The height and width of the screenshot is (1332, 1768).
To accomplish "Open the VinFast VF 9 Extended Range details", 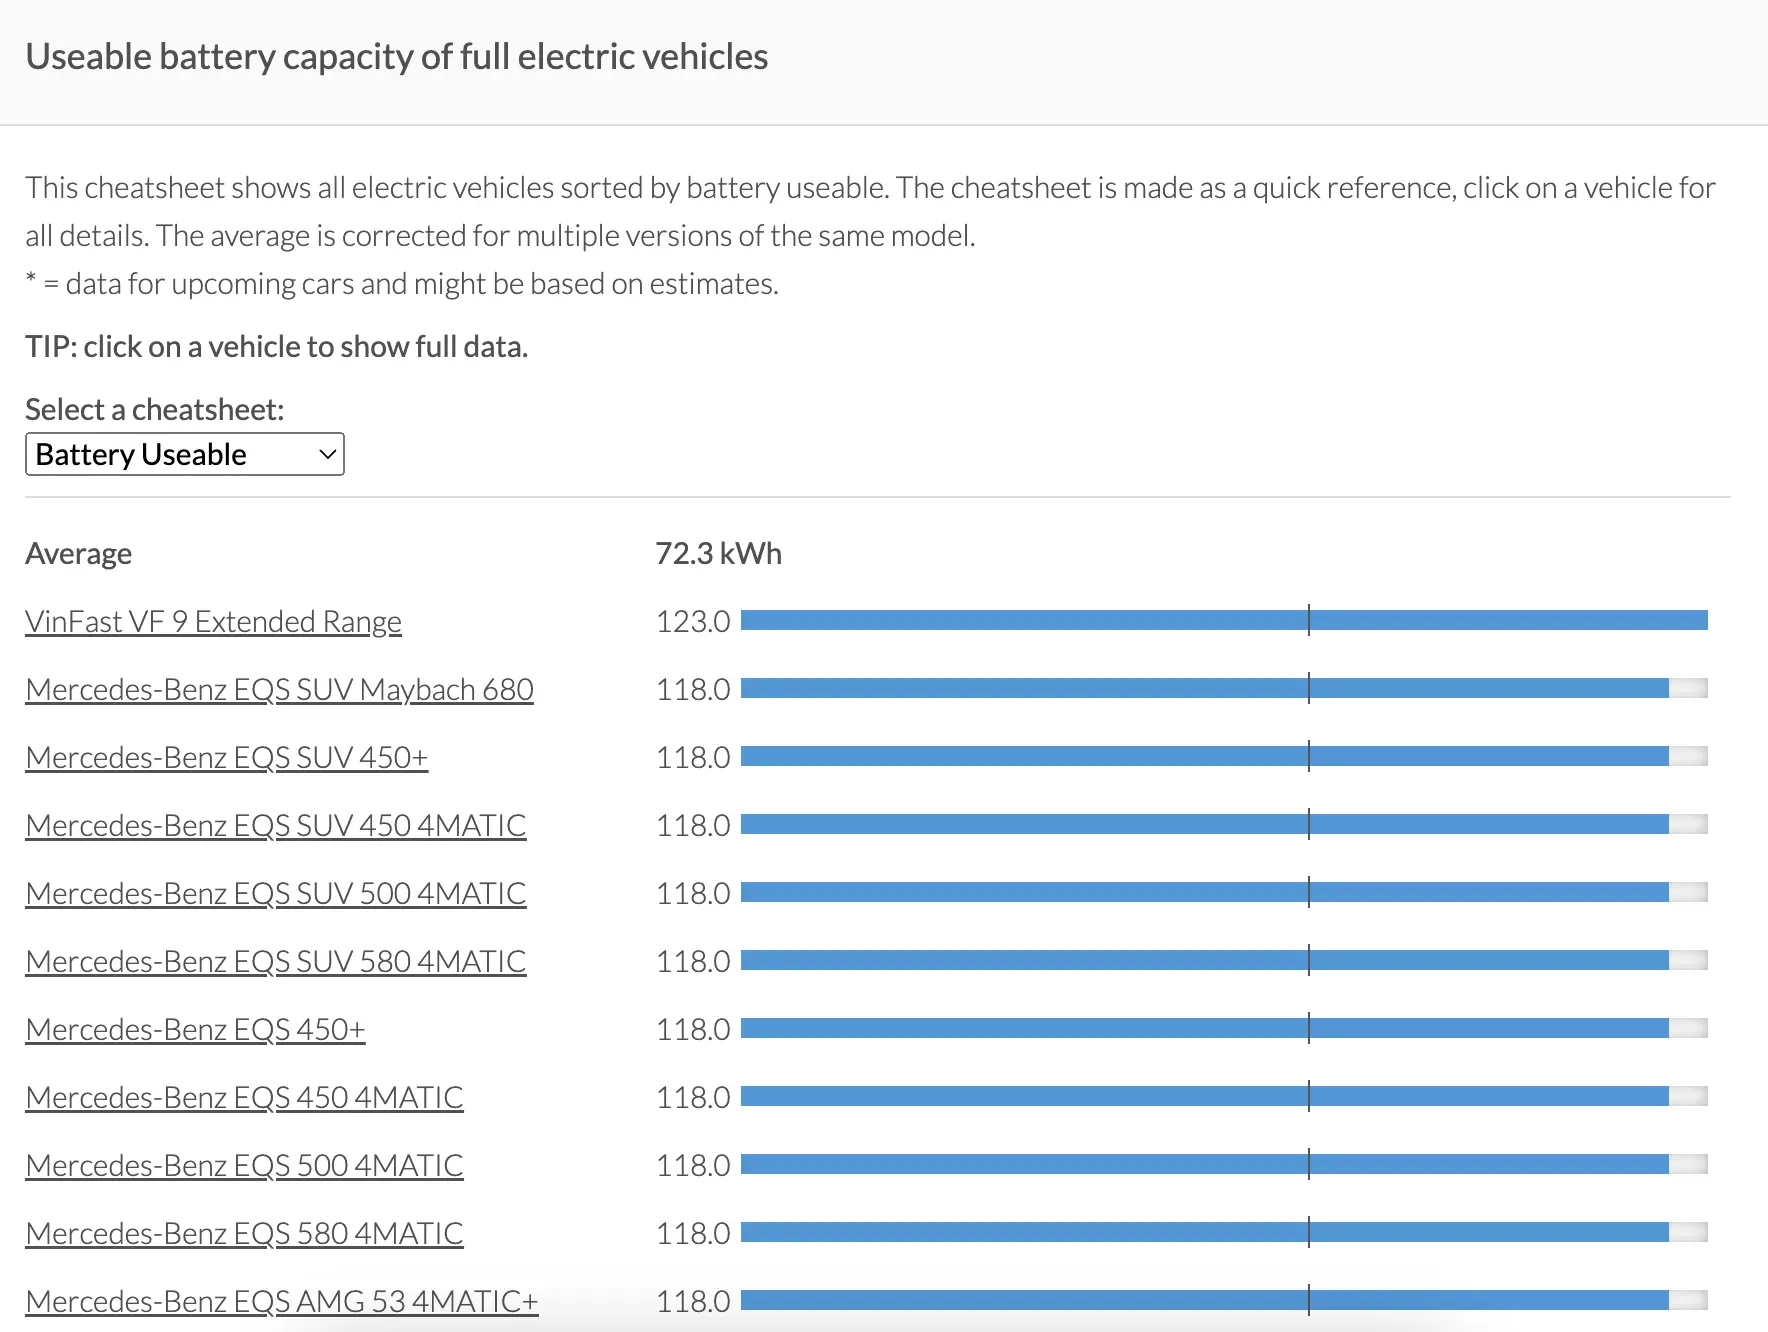I will click(x=213, y=621).
